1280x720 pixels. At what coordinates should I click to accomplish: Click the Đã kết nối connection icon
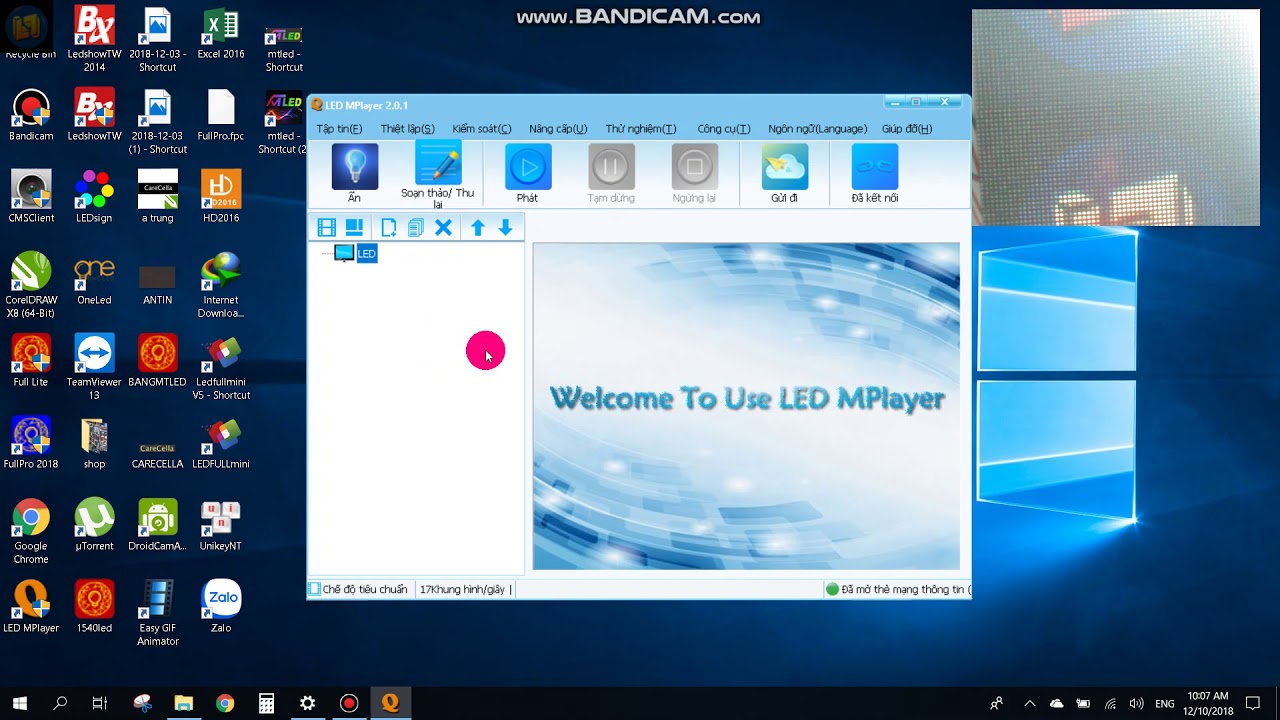[x=875, y=167]
